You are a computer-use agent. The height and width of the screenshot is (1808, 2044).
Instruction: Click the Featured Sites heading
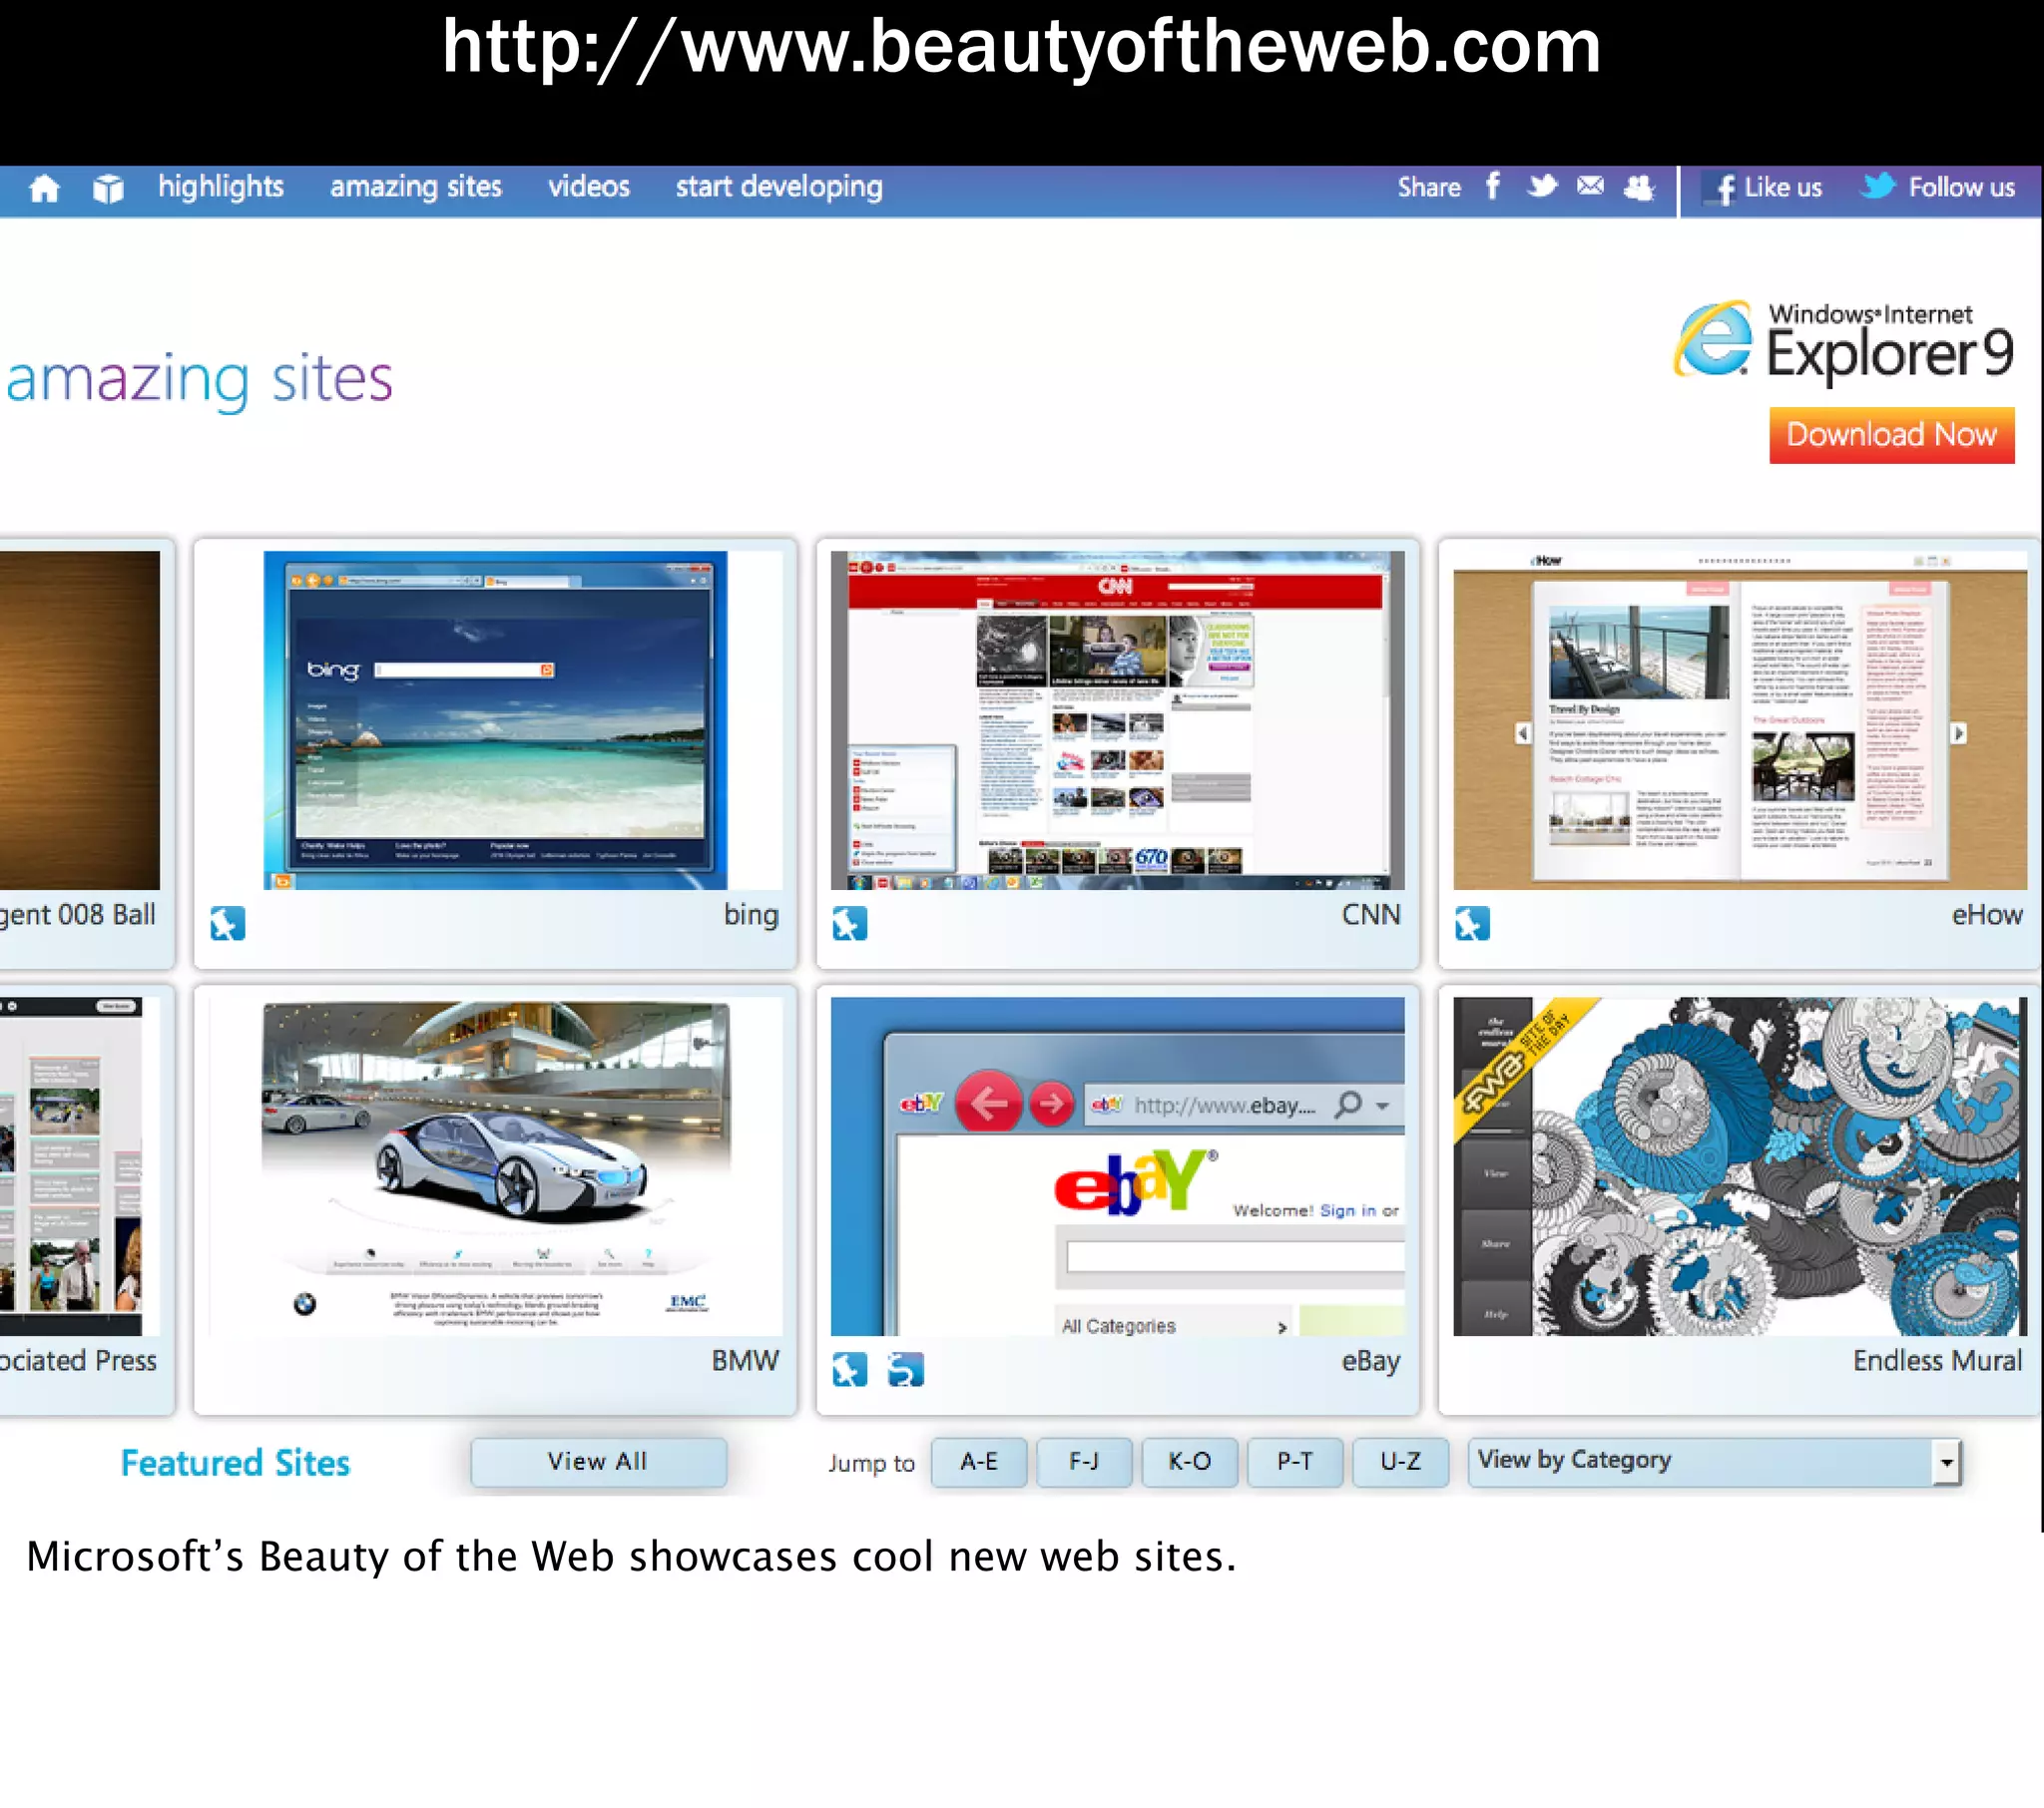pos(236,1463)
